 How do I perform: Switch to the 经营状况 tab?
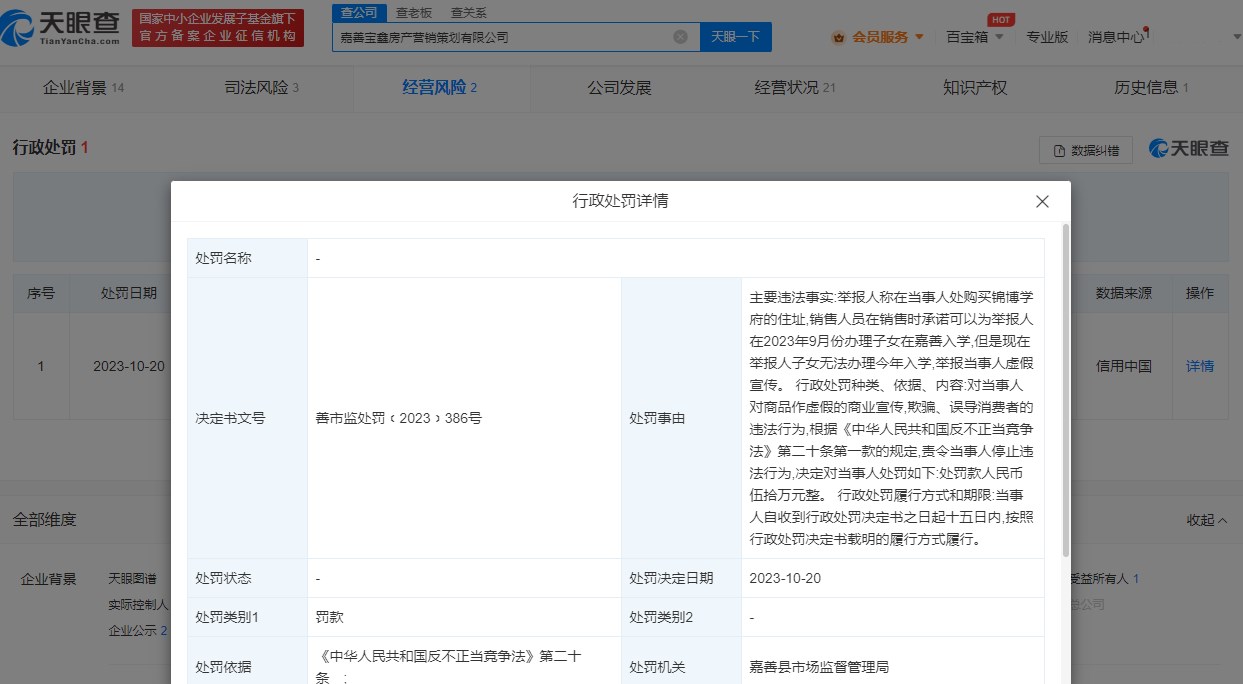coord(794,88)
